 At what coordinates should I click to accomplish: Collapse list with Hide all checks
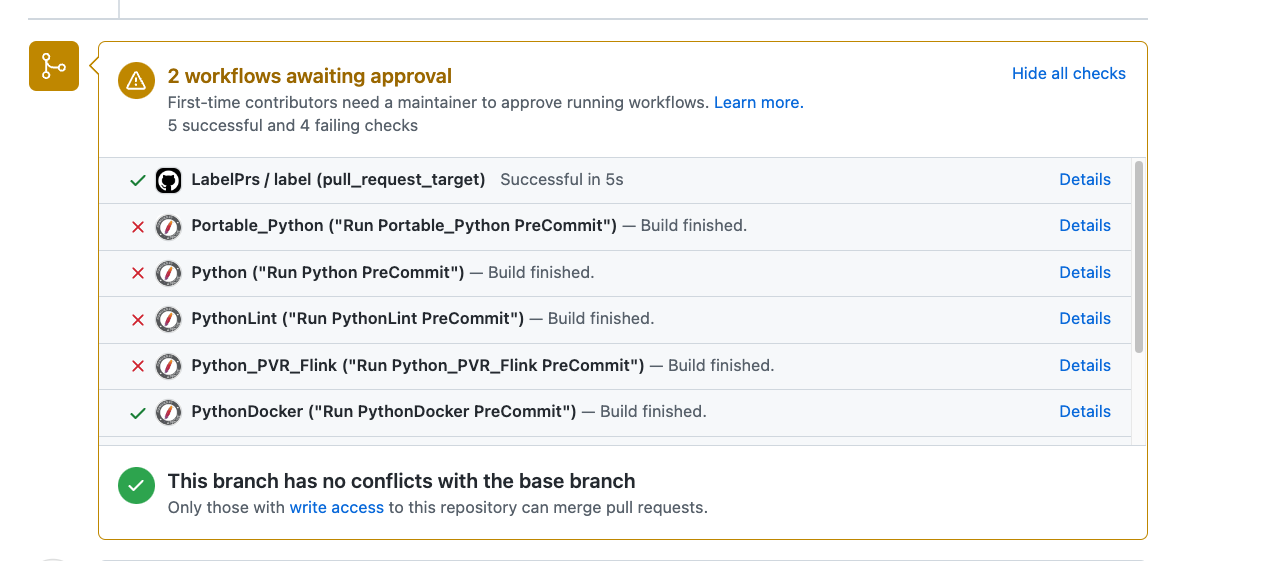[x=1068, y=73]
